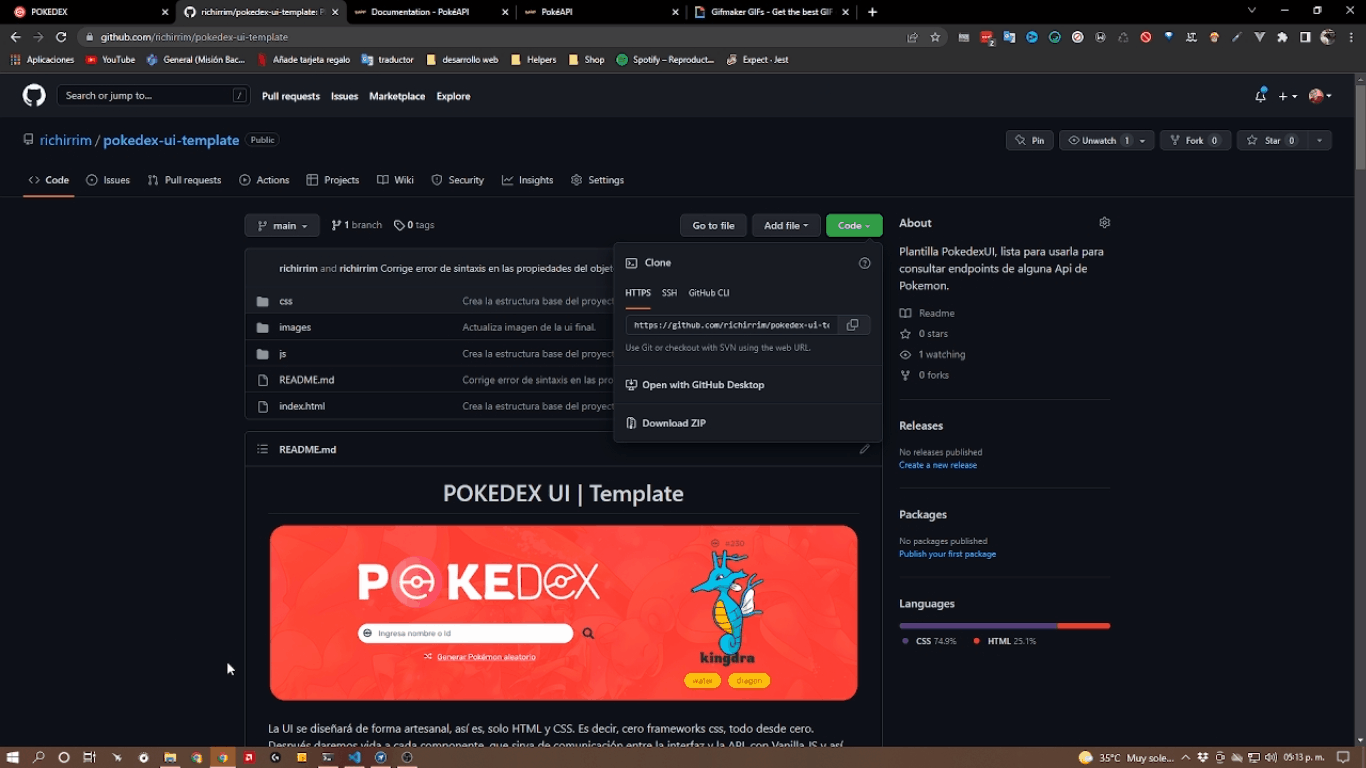Open Readme link in About

927,313
